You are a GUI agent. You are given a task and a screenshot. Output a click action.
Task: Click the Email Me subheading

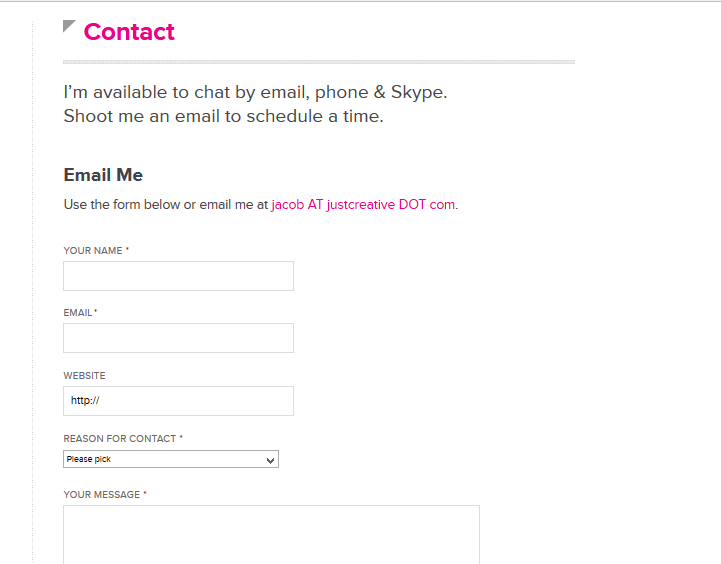pos(103,175)
